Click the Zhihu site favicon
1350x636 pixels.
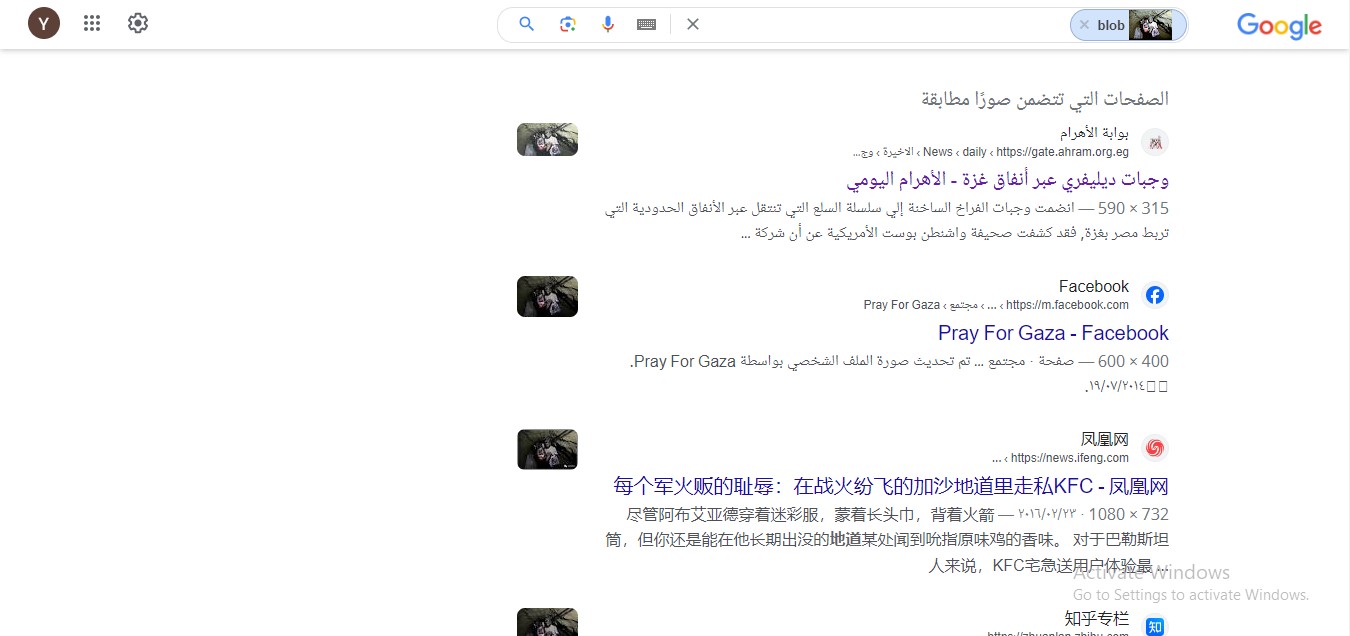(1155, 626)
